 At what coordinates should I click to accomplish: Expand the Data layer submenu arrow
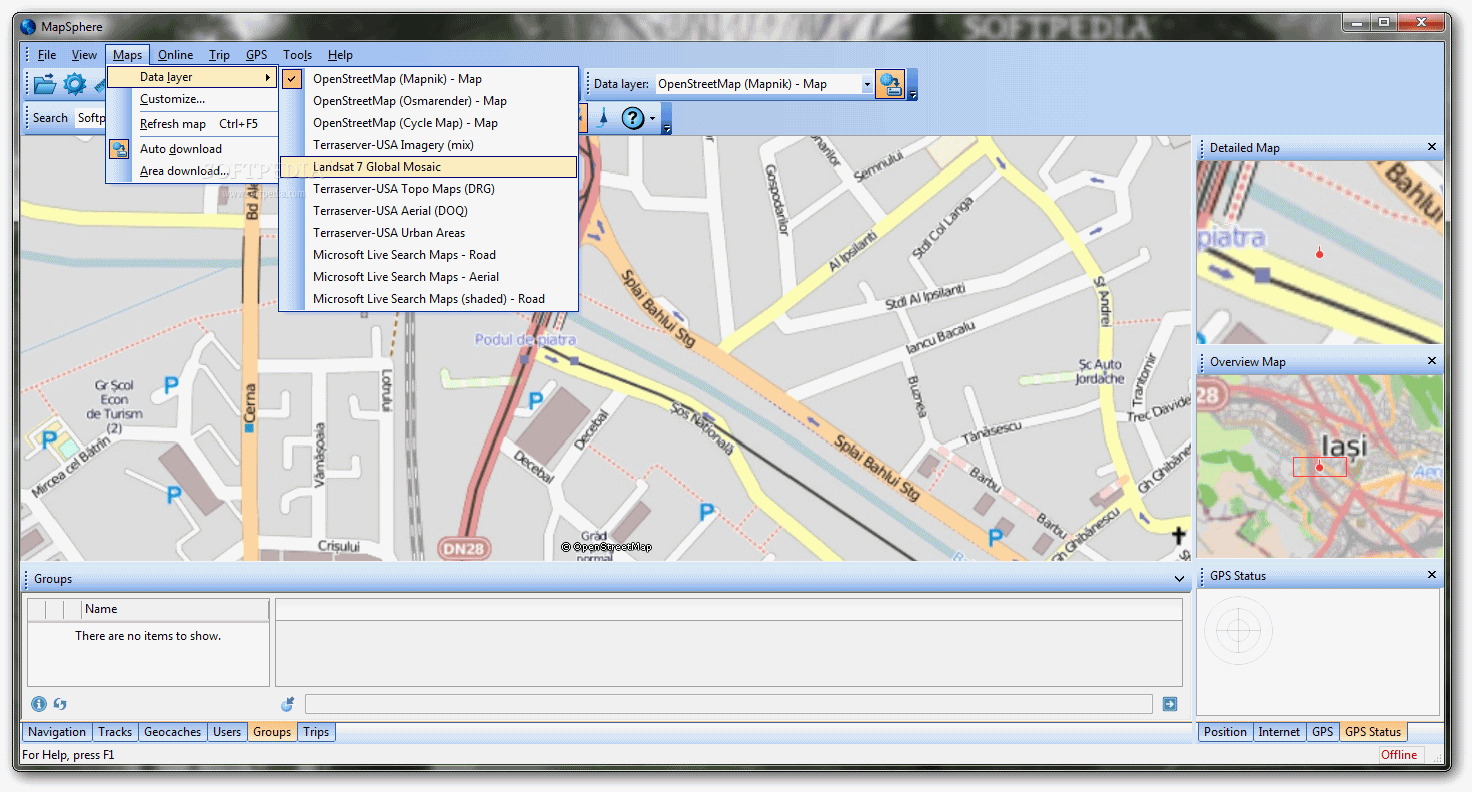pos(267,77)
